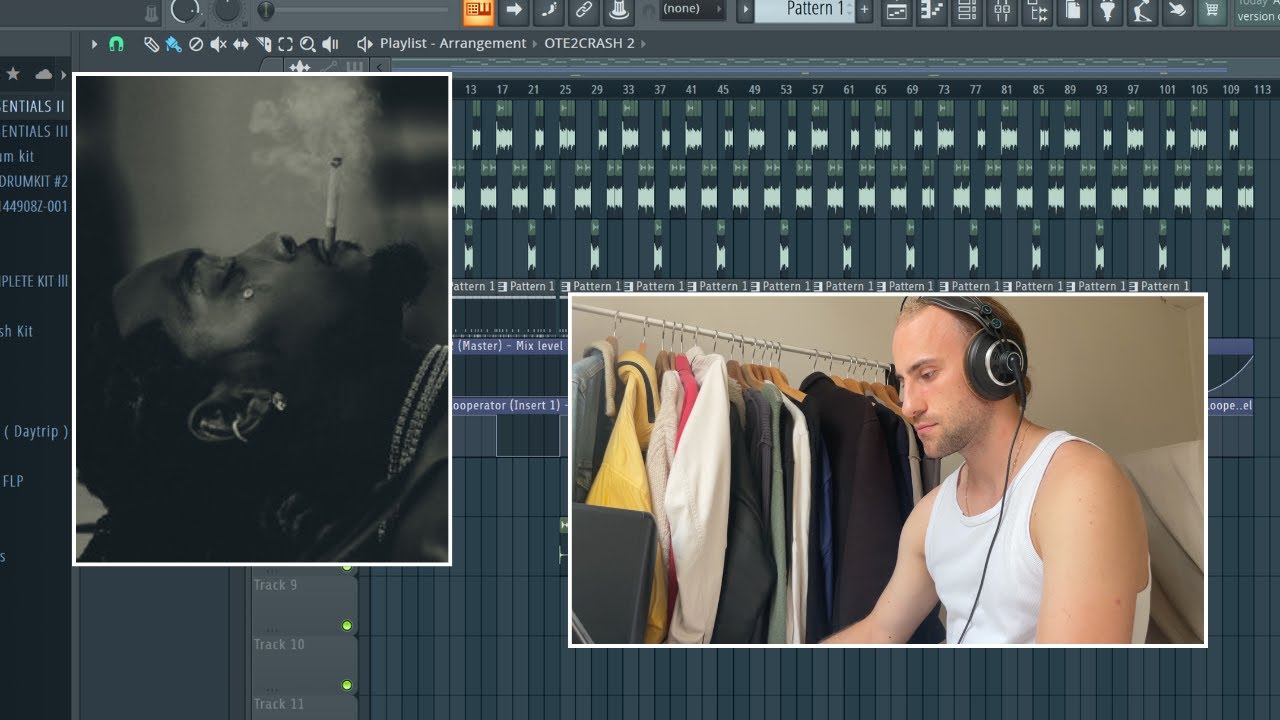
Task: Click the OTE2CRASH 2 arrangement name
Action: point(589,44)
